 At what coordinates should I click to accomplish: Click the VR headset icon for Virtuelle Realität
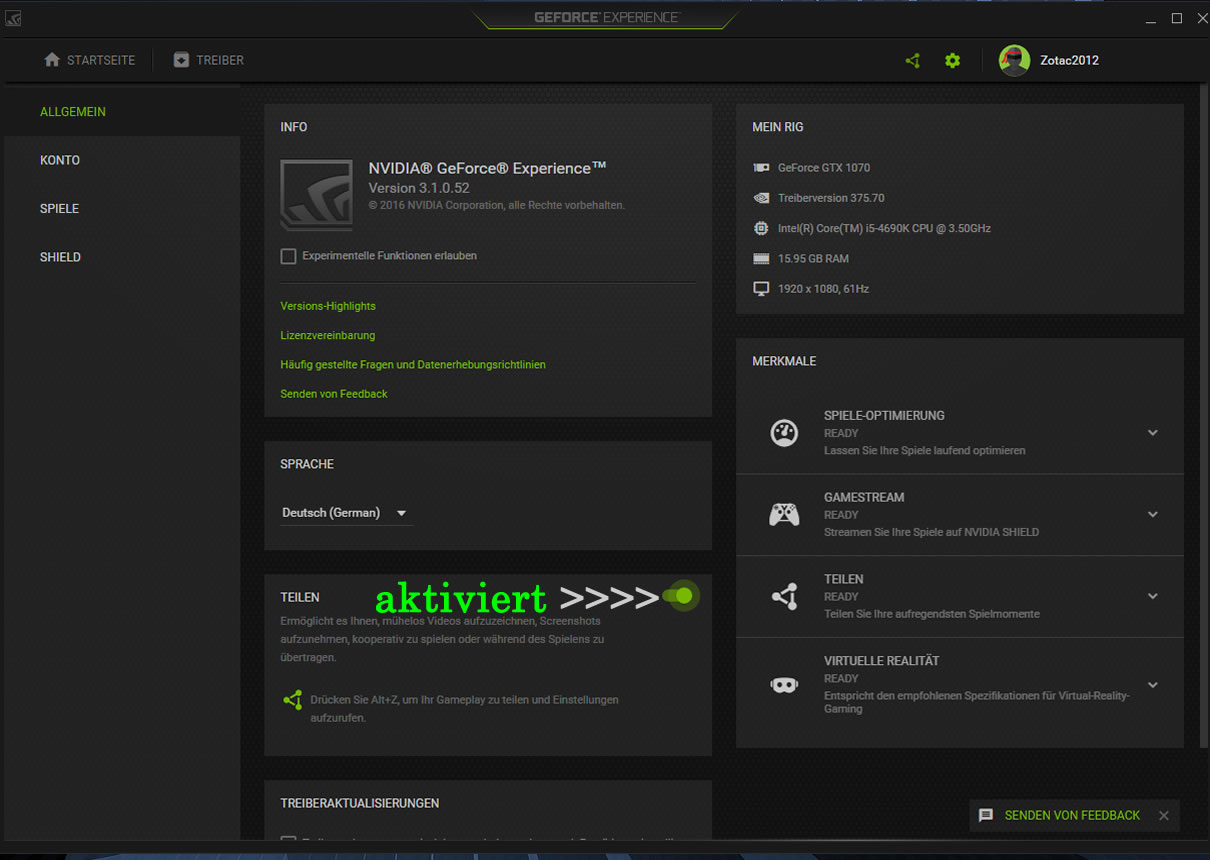(x=784, y=685)
